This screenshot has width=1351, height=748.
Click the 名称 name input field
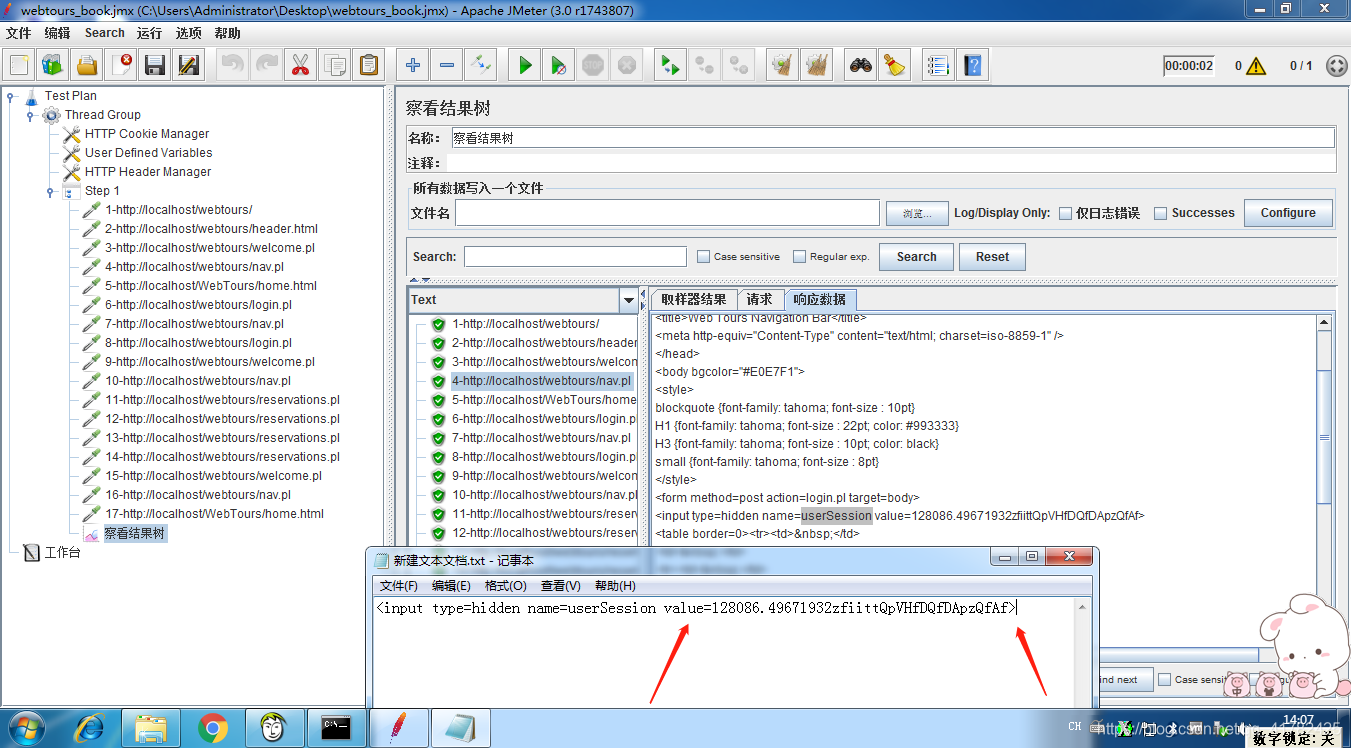tap(892, 138)
